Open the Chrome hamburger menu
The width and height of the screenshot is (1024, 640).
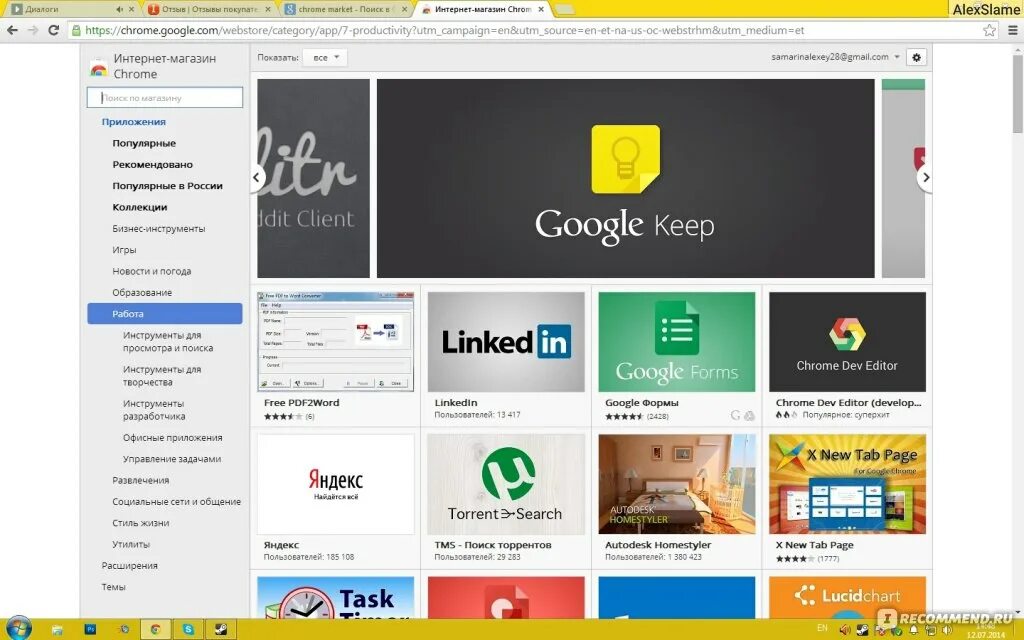click(x=1013, y=30)
